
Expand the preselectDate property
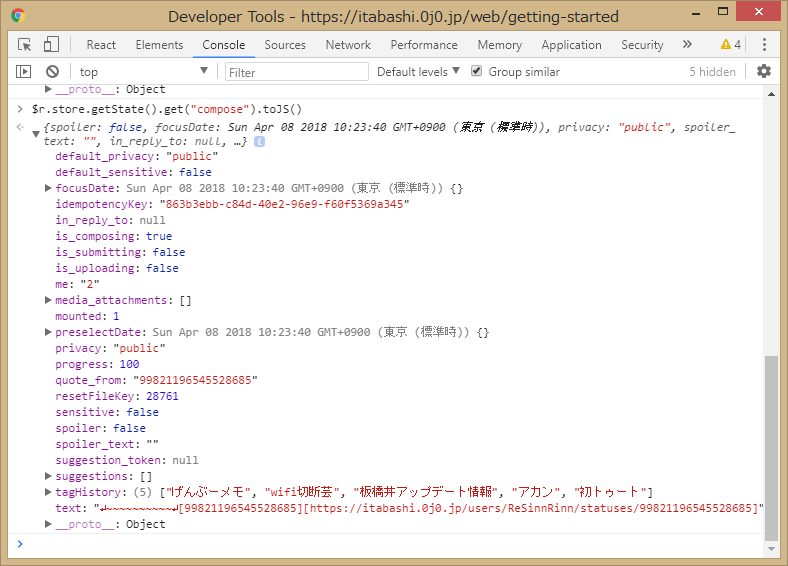click(x=48, y=332)
